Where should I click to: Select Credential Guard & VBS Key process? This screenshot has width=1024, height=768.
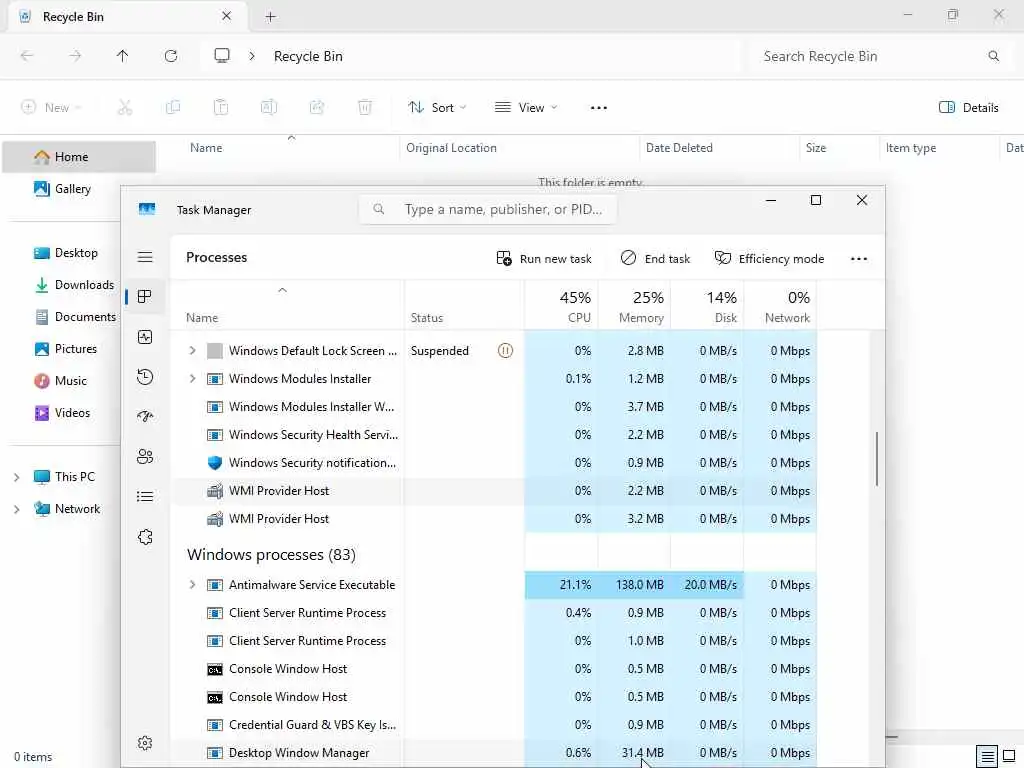(x=494, y=725)
